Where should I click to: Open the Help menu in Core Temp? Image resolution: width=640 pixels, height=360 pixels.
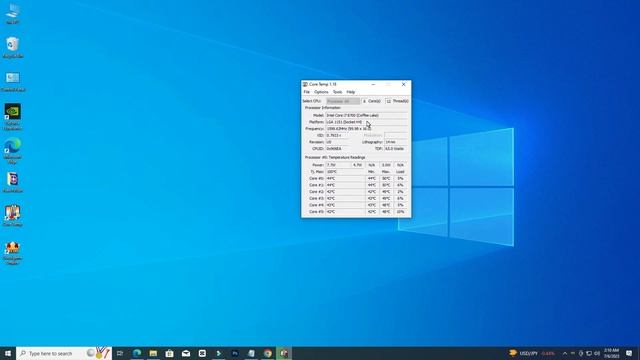[351, 92]
